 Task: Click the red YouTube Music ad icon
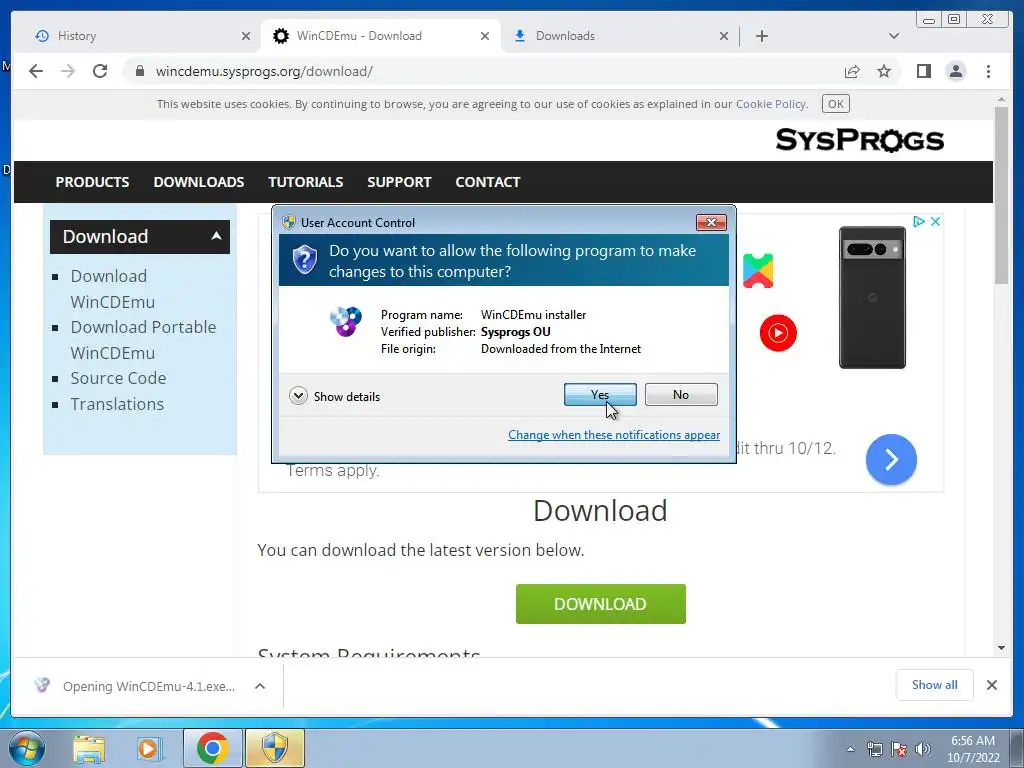778,333
